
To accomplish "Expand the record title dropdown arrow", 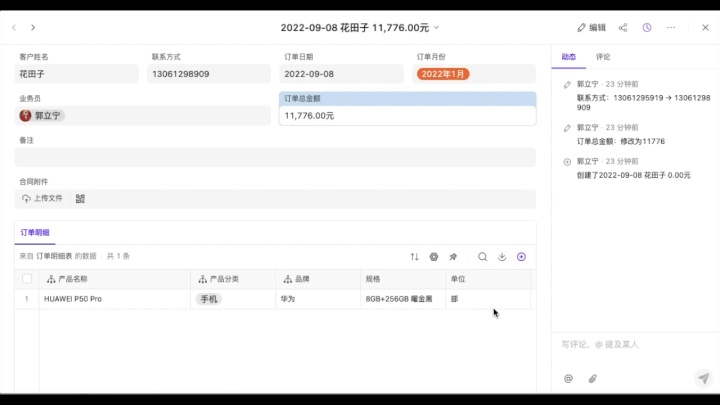I will click(x=437, y=28).
